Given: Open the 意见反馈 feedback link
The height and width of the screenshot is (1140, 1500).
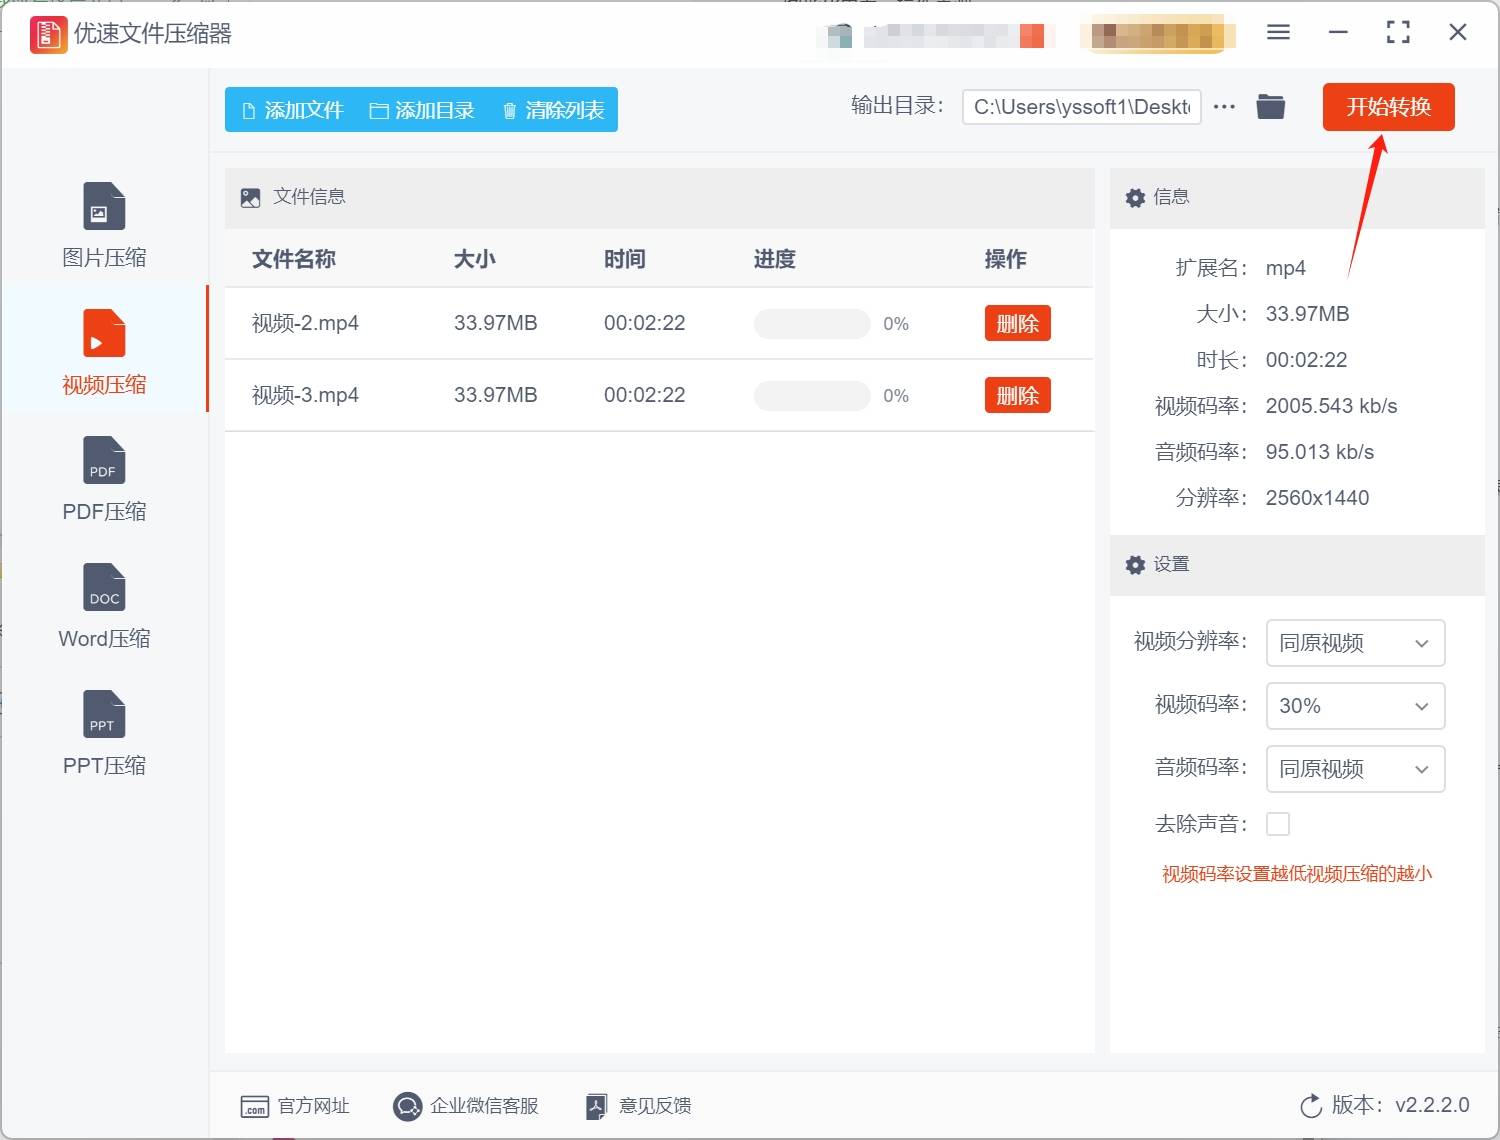Looking at the screenshot, I should coord(640,1106).
